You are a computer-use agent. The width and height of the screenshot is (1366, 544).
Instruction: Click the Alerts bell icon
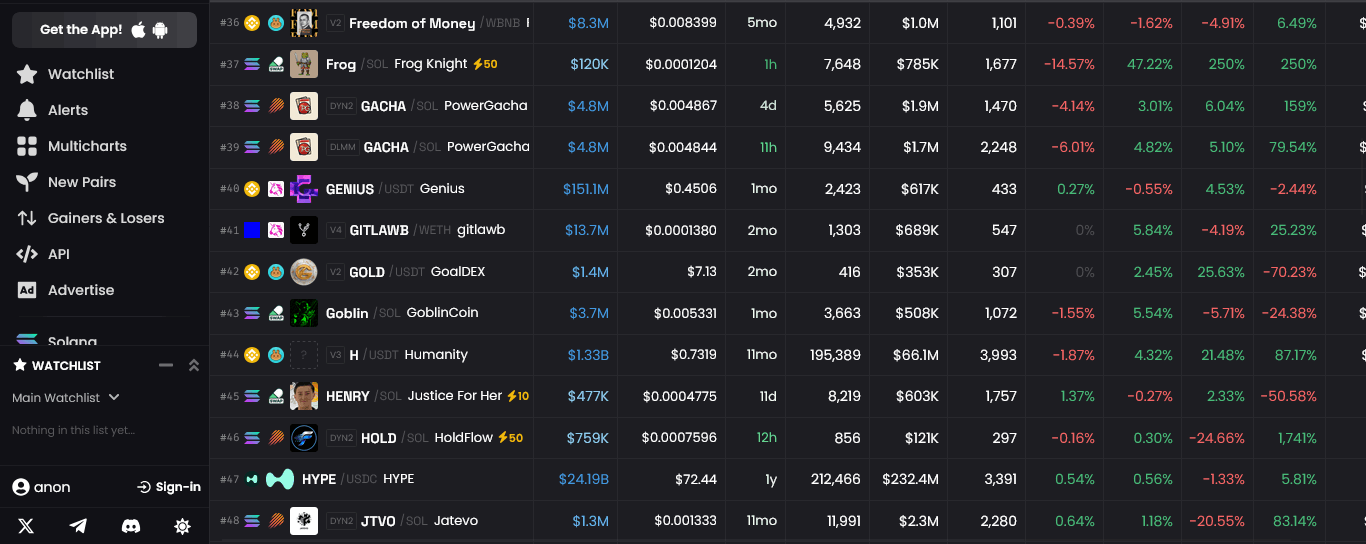pyautogui.click(x=27, y=110)
